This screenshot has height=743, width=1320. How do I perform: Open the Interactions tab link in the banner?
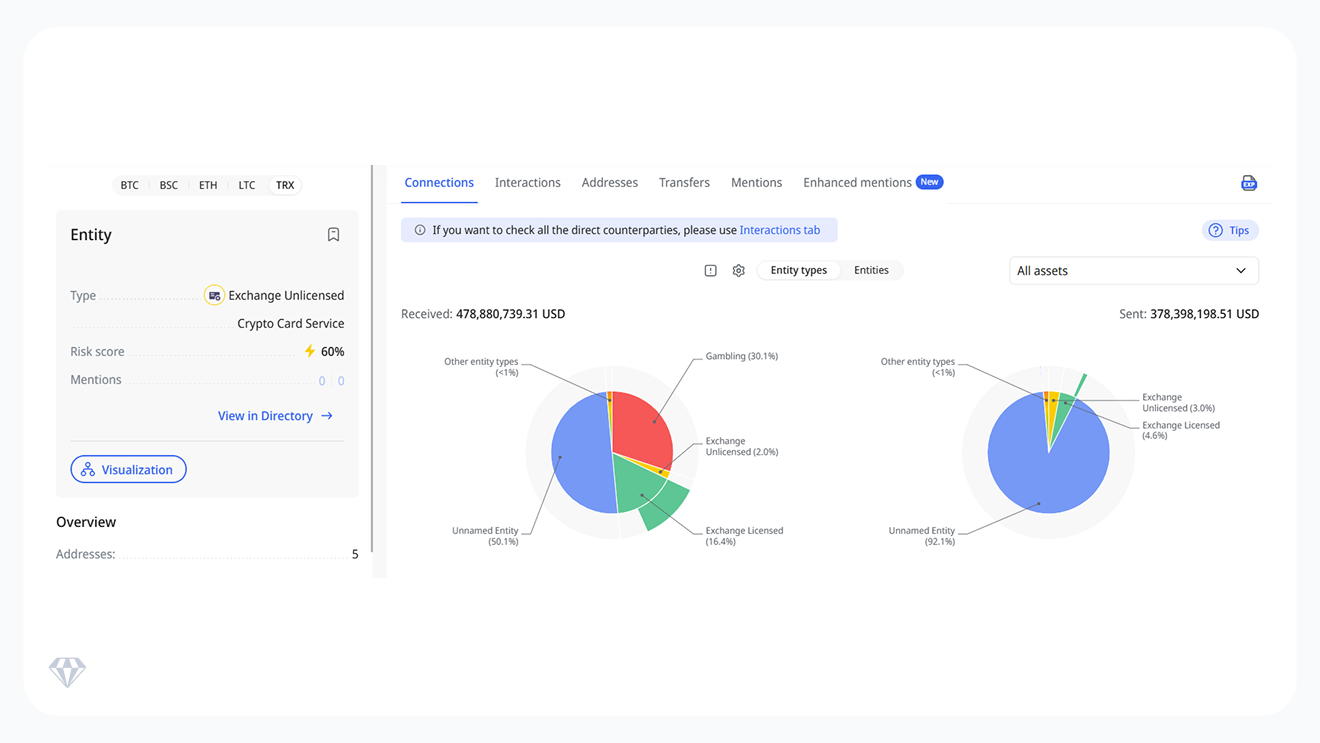[779, 229]
